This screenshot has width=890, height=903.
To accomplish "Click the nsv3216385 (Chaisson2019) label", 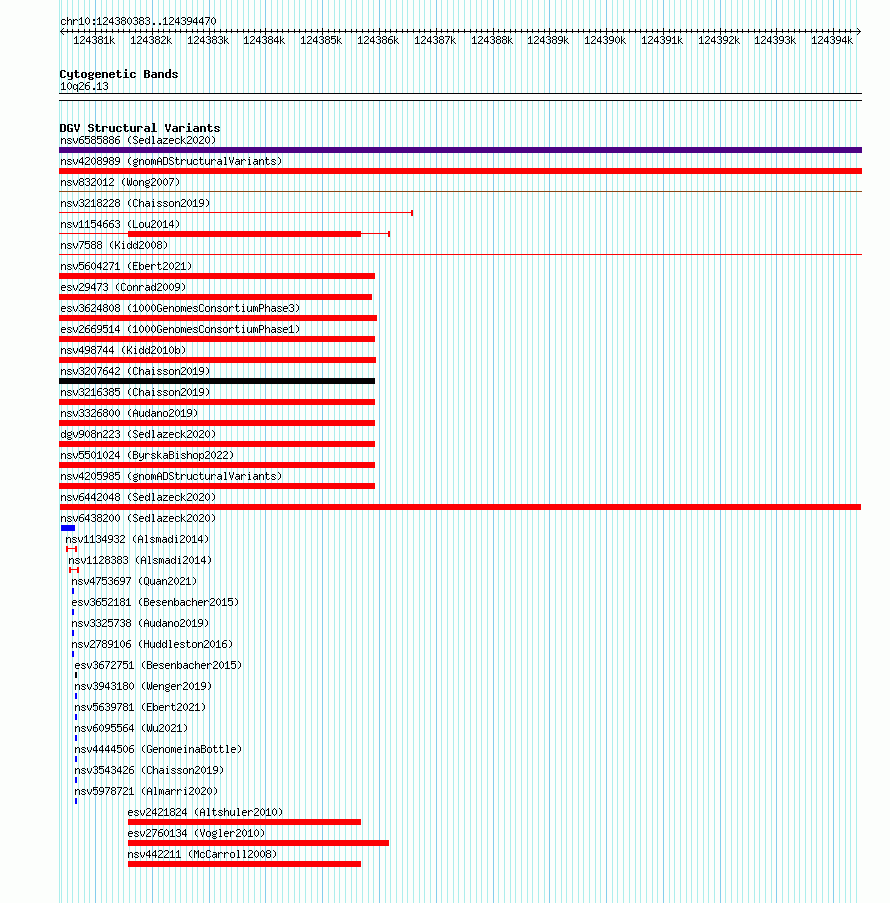I will (x=135, y=392).
